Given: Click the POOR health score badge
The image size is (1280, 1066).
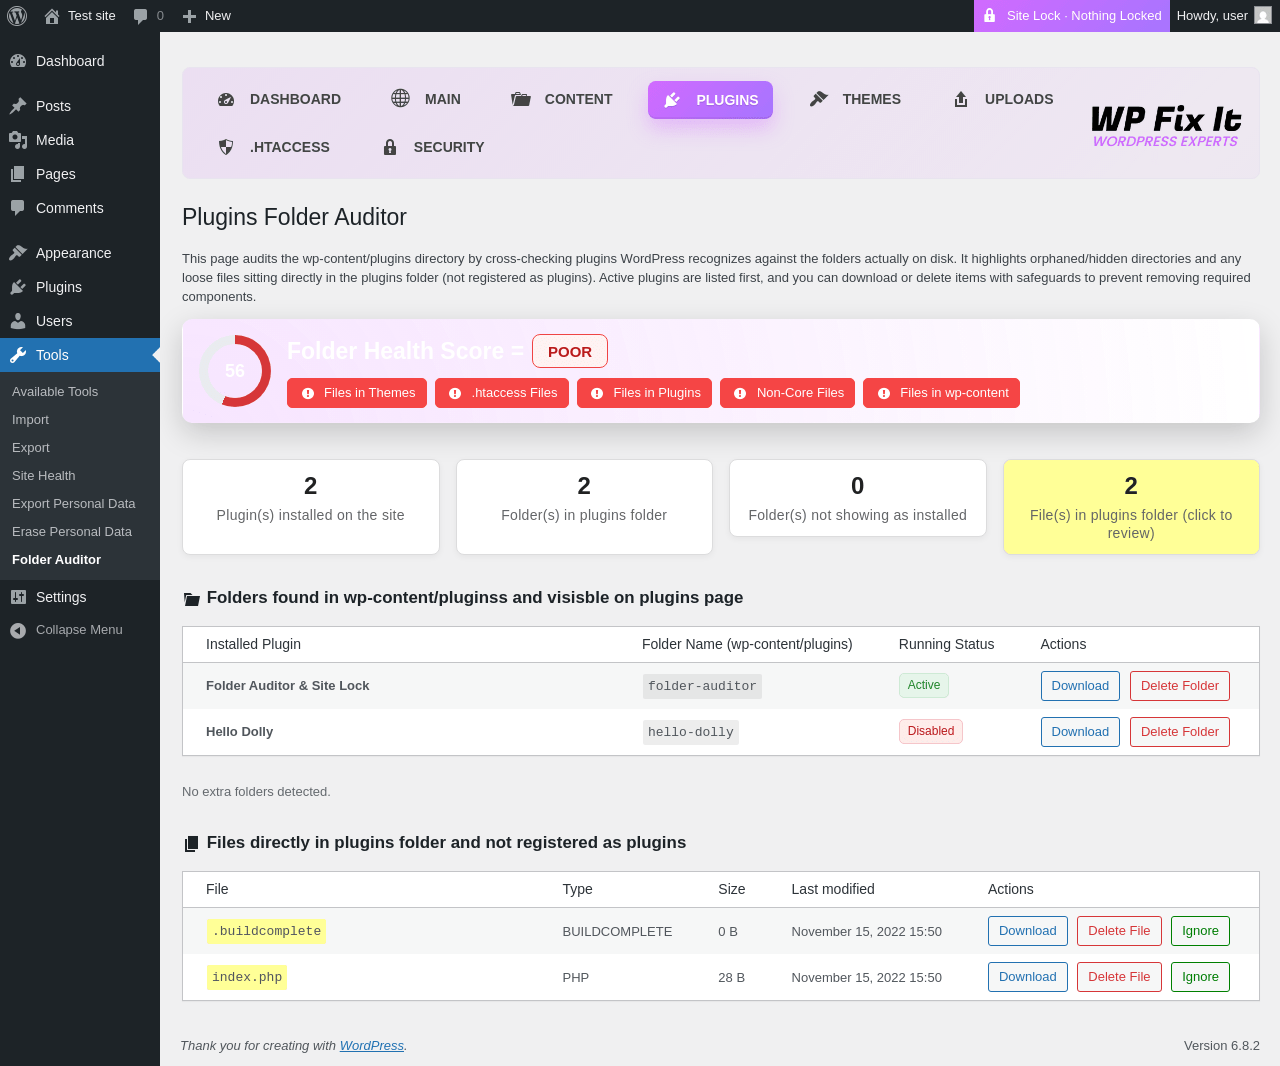Looking at the screenshot, I should pos(570,351).
